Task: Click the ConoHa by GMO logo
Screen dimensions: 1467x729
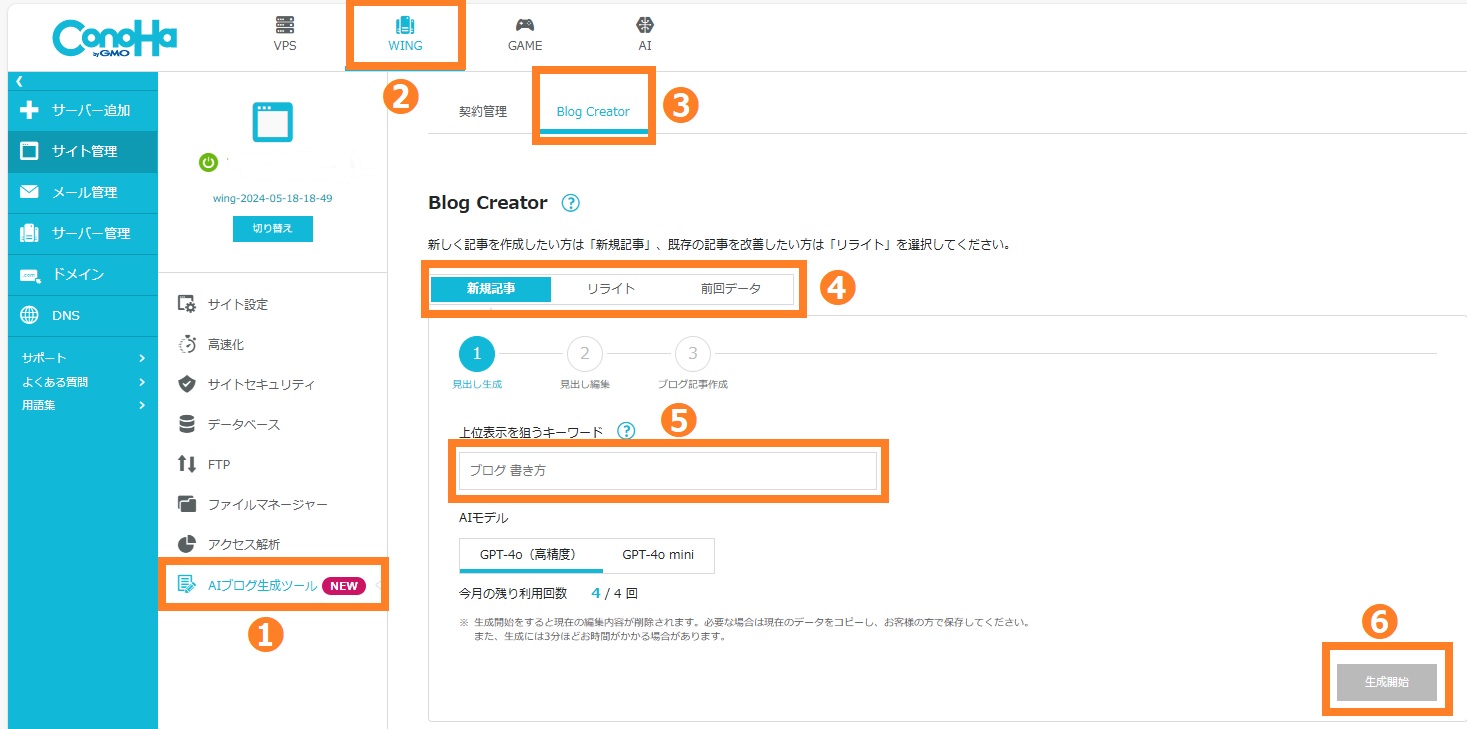Action: tap(114, 38)
